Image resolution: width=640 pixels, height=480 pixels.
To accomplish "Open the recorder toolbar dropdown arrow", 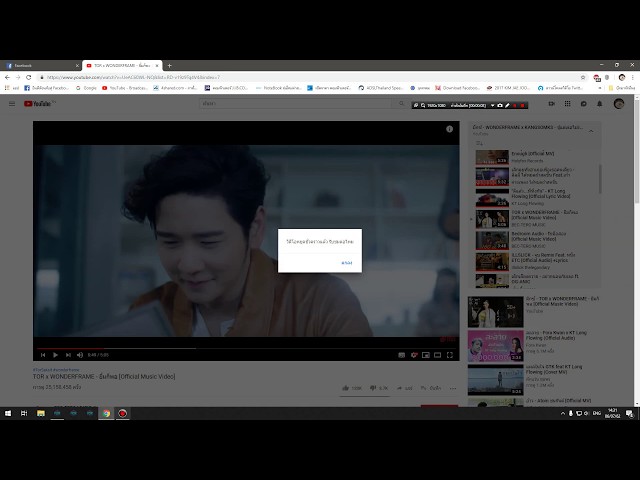I will pyautogui.click(x=492, y=105).
